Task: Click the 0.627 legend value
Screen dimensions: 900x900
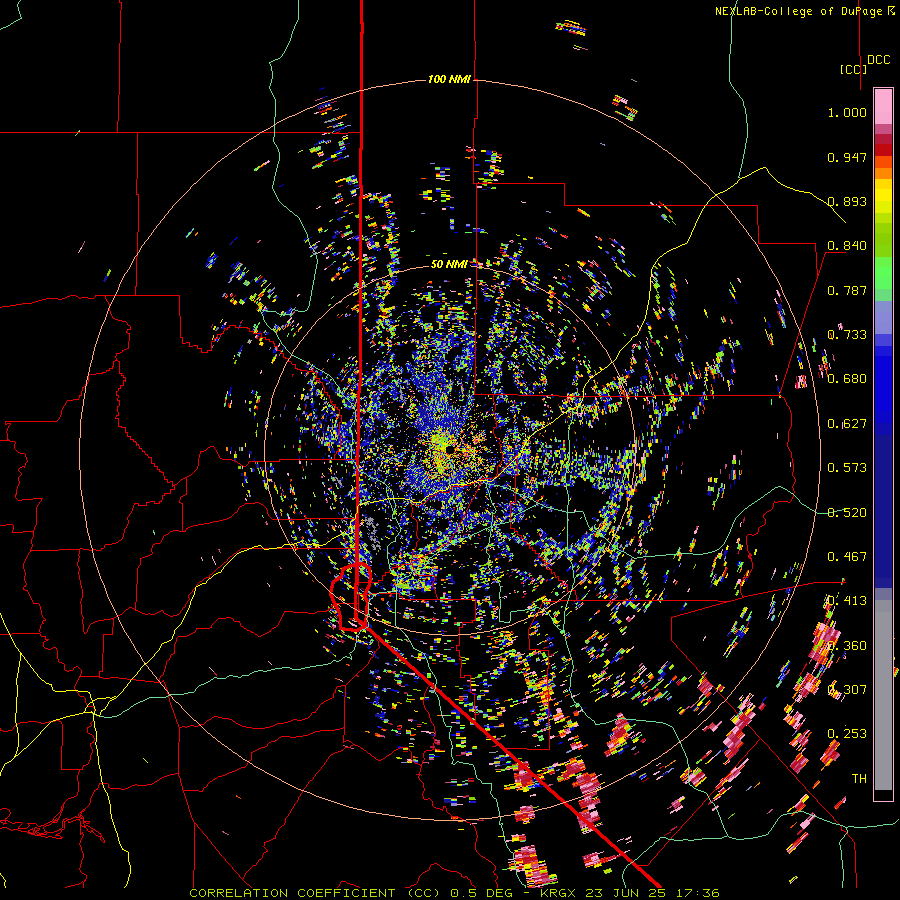Action: (x=847, y=424)
